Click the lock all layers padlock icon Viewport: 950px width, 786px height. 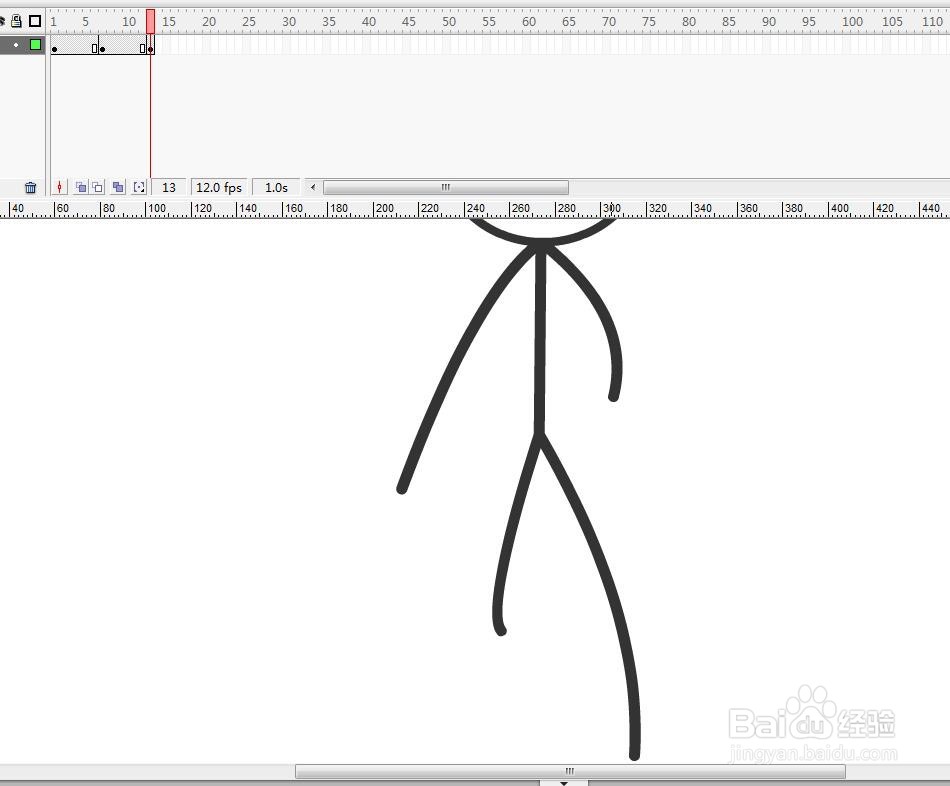16,21
